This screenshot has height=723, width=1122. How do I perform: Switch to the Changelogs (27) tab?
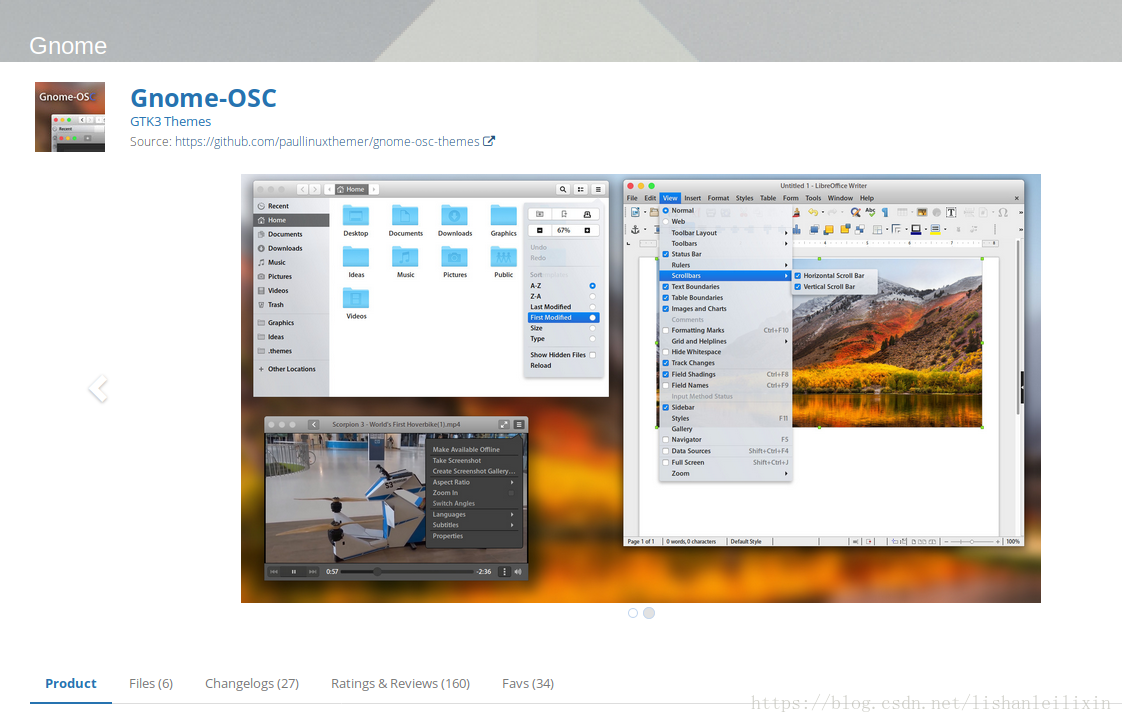click(x=252, y=684)
